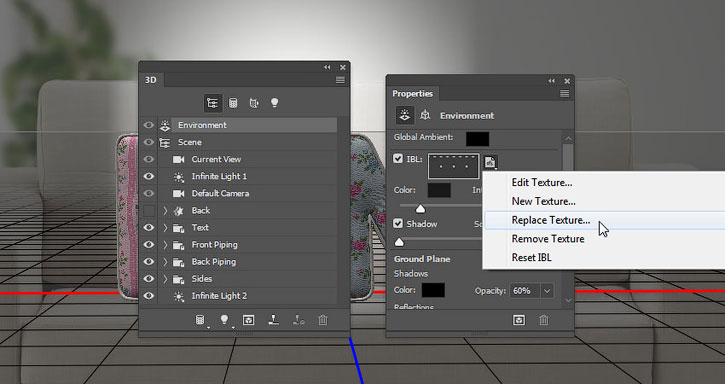Open the IBL Color swatch
Viewport: 725px width, 384px height.
(439, 190)
